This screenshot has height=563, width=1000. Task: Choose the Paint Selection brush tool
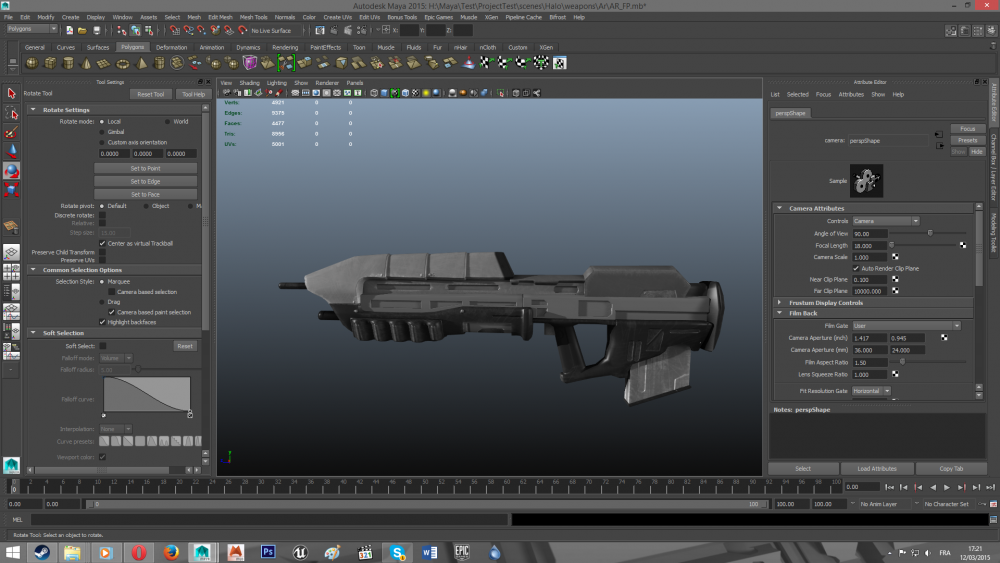pos(12,131)
